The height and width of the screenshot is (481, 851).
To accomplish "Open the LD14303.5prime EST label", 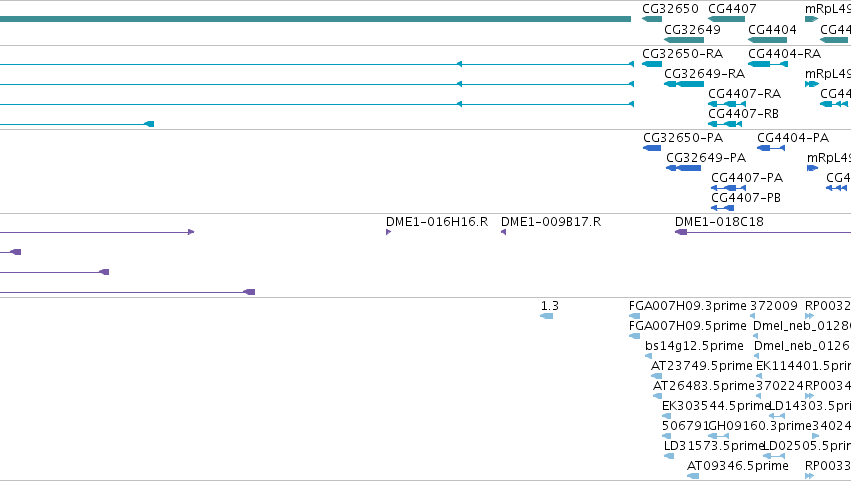I will pos(810,406).
